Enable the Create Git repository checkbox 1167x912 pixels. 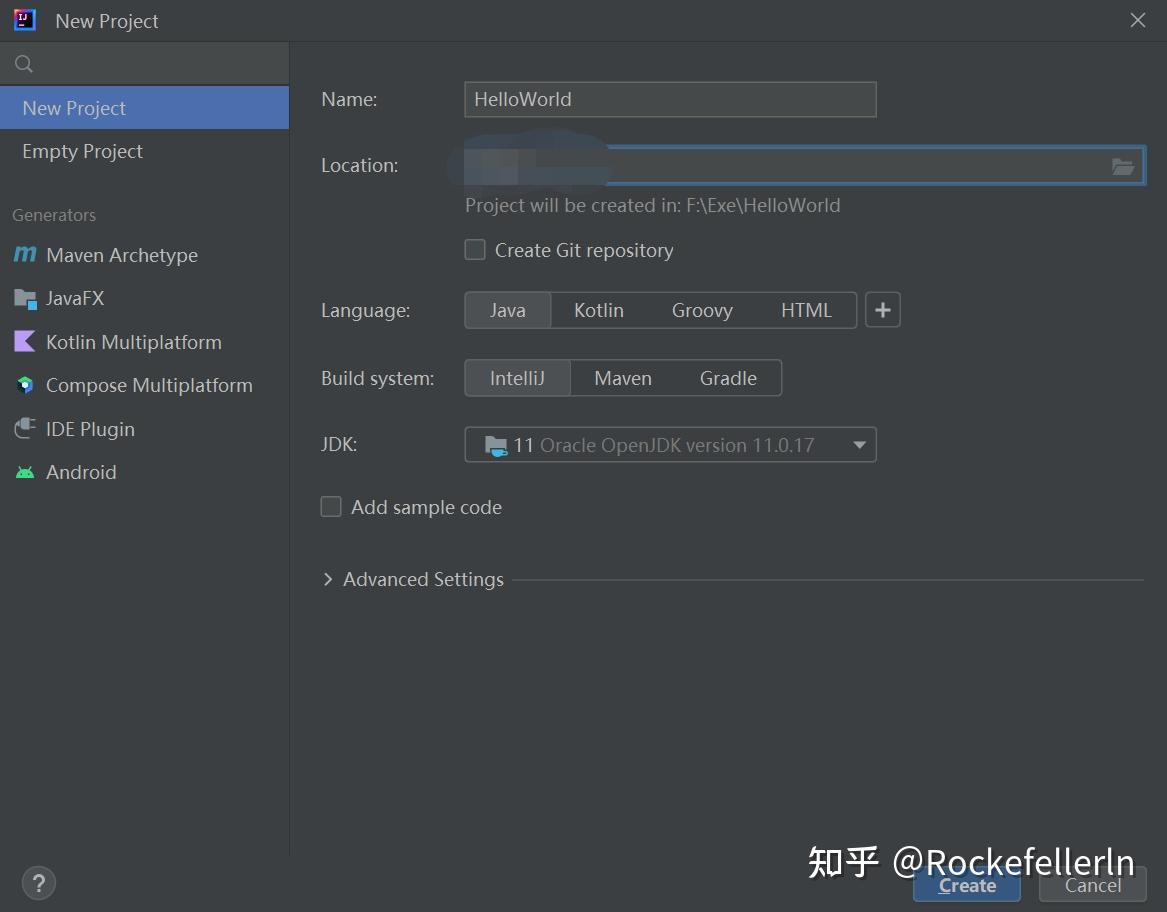pyautogui.click(x=474, y=249)
